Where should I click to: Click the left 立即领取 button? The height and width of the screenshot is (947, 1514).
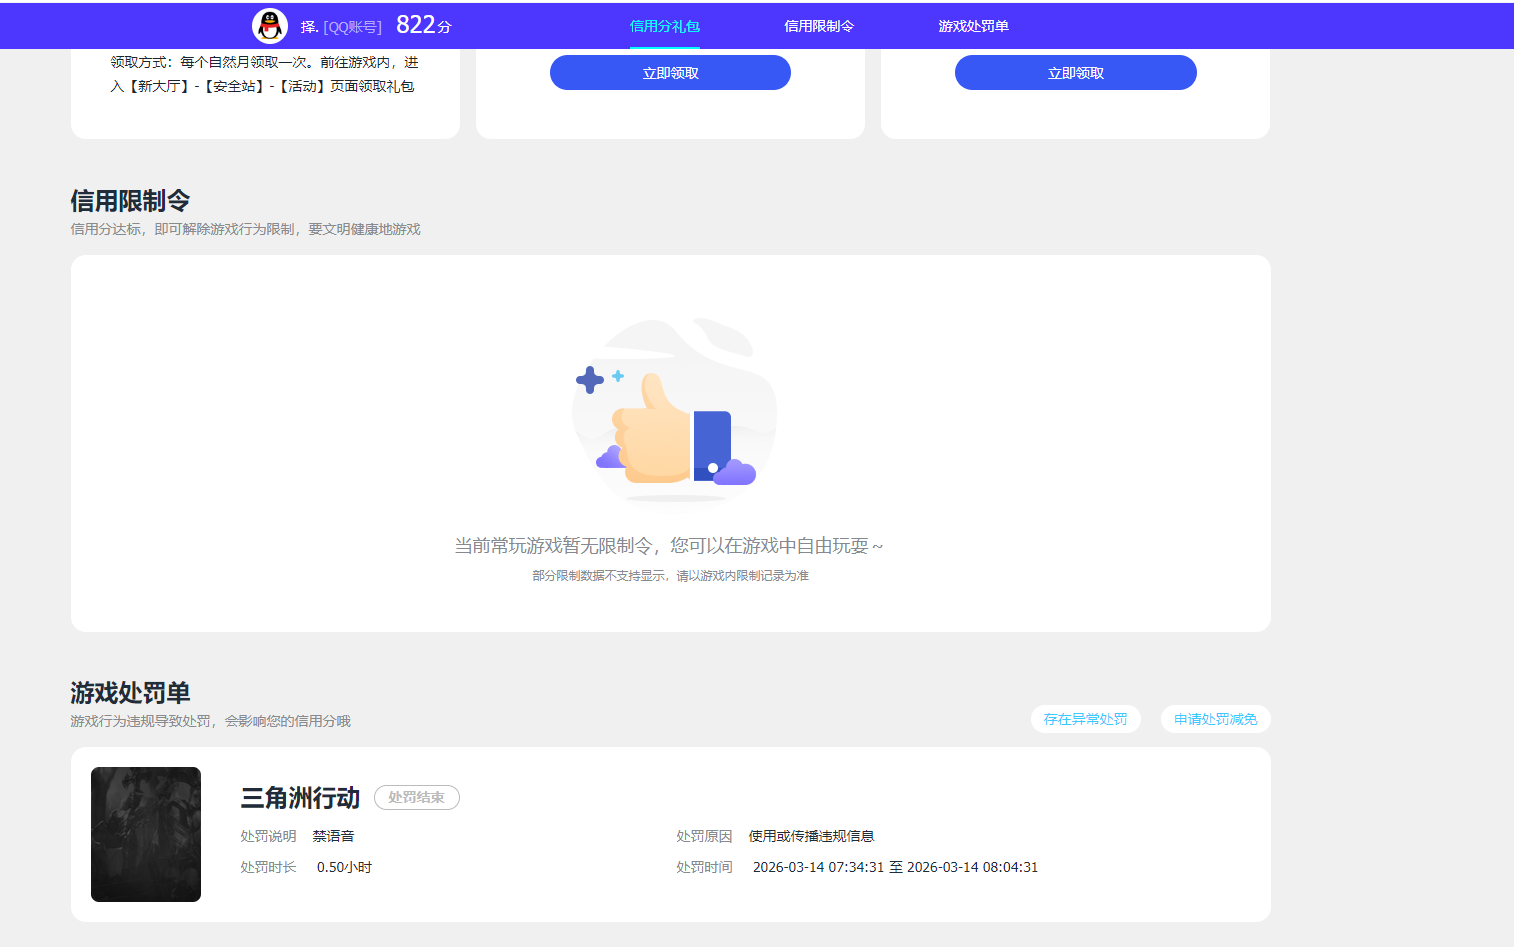(669, 72)
